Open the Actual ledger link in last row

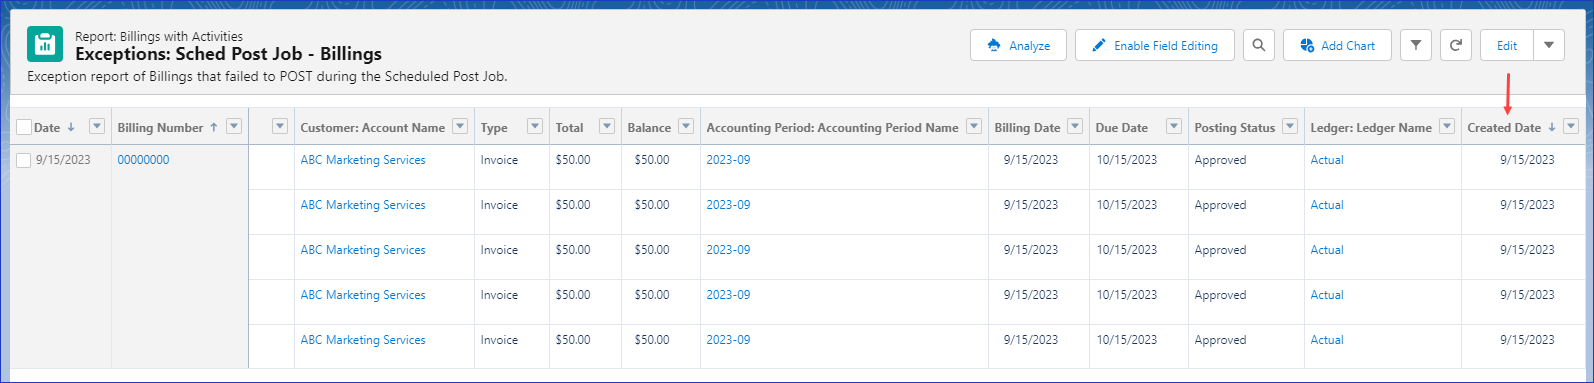(x=1327, y=340)
